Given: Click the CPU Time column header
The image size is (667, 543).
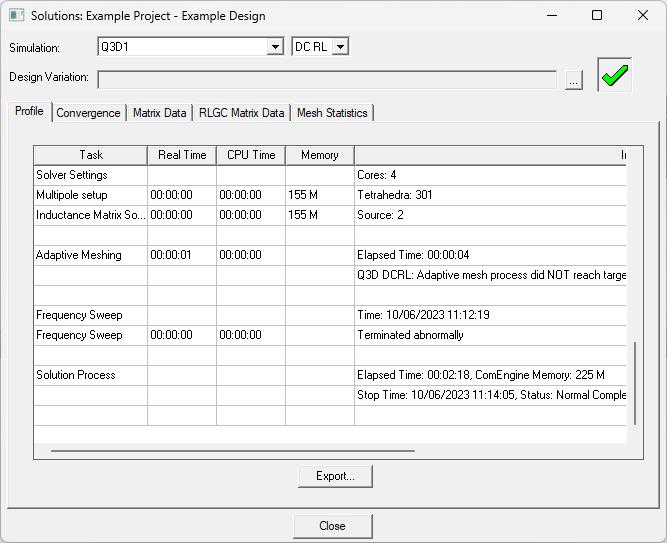Looking at the screenshot, I should (251, 155).
